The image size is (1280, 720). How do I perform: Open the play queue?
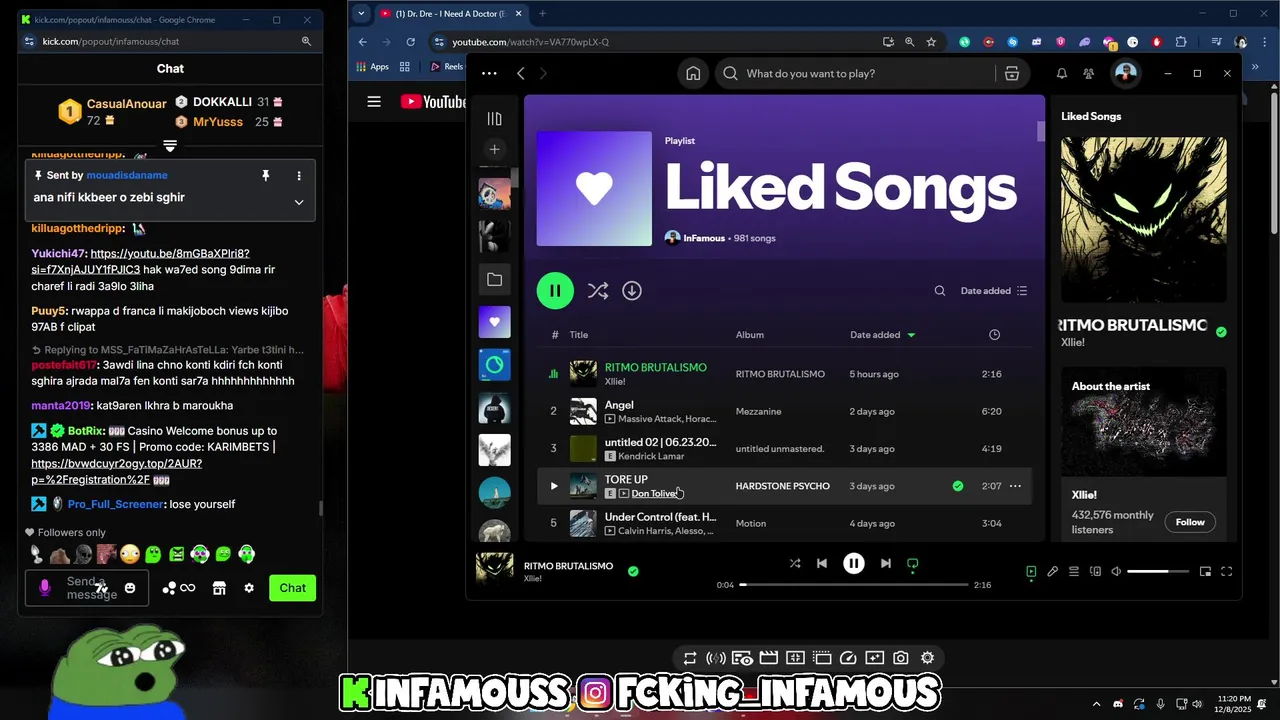[x=1074, y=572]
